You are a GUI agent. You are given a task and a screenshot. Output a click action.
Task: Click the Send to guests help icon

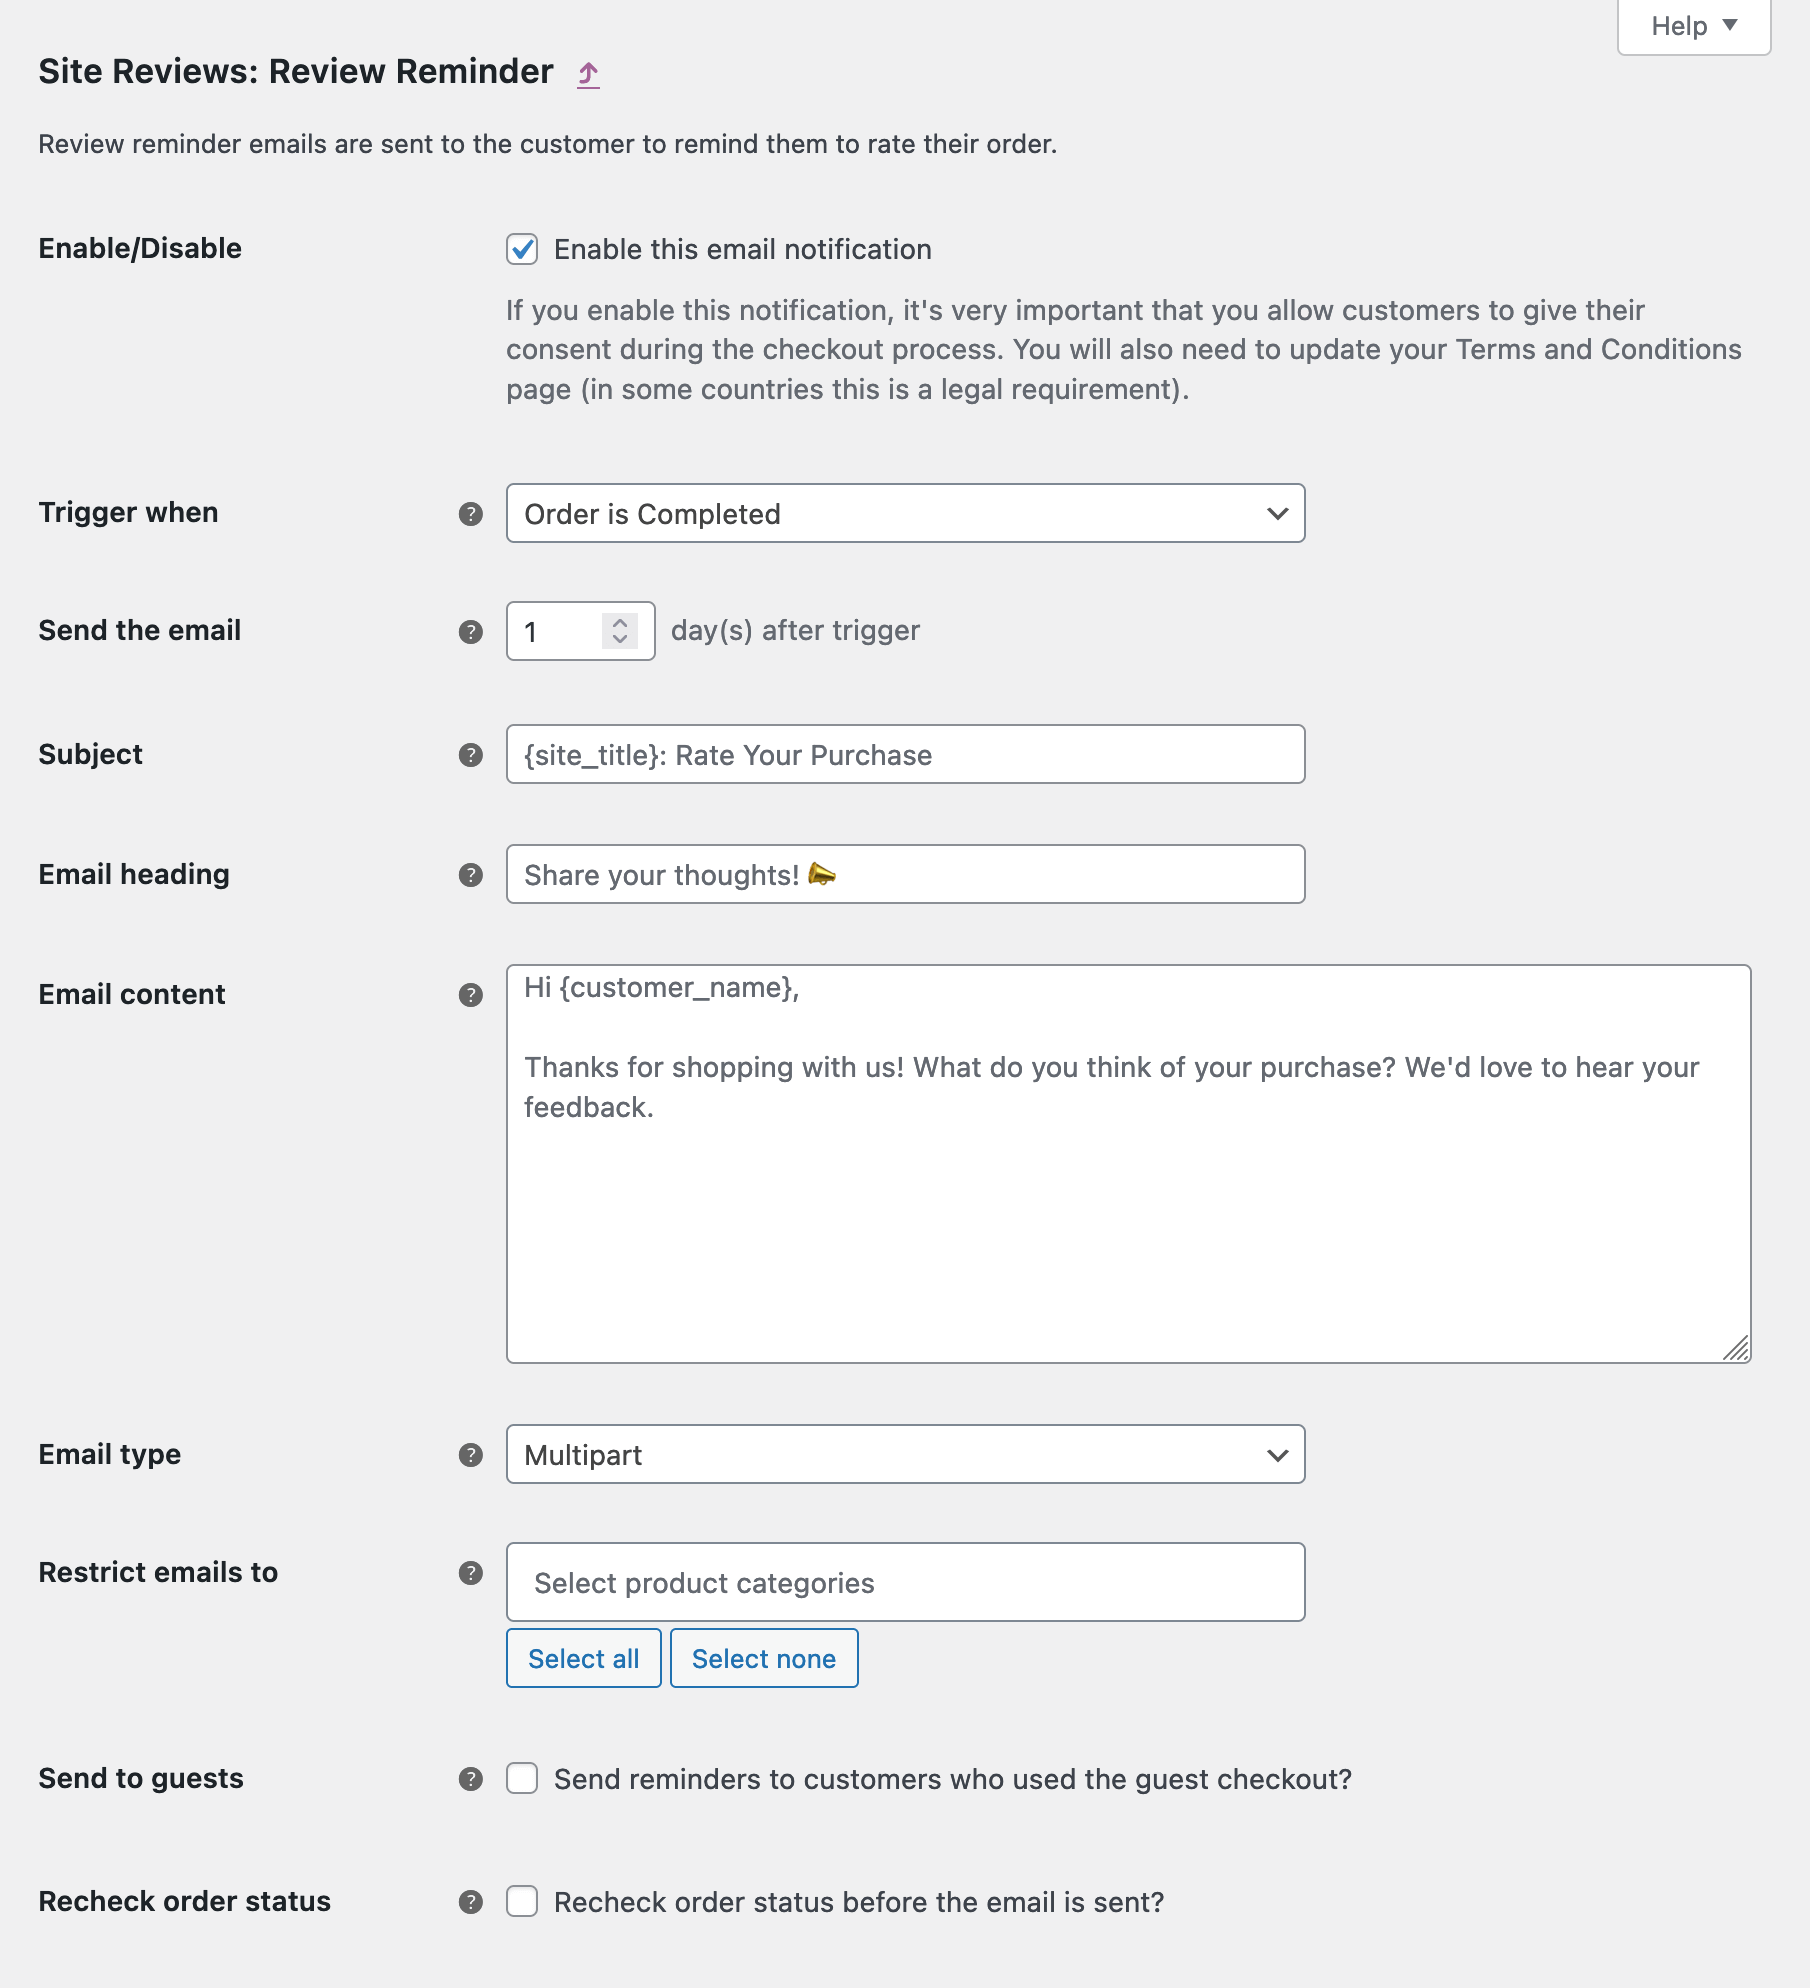[x=470, y=1778]
